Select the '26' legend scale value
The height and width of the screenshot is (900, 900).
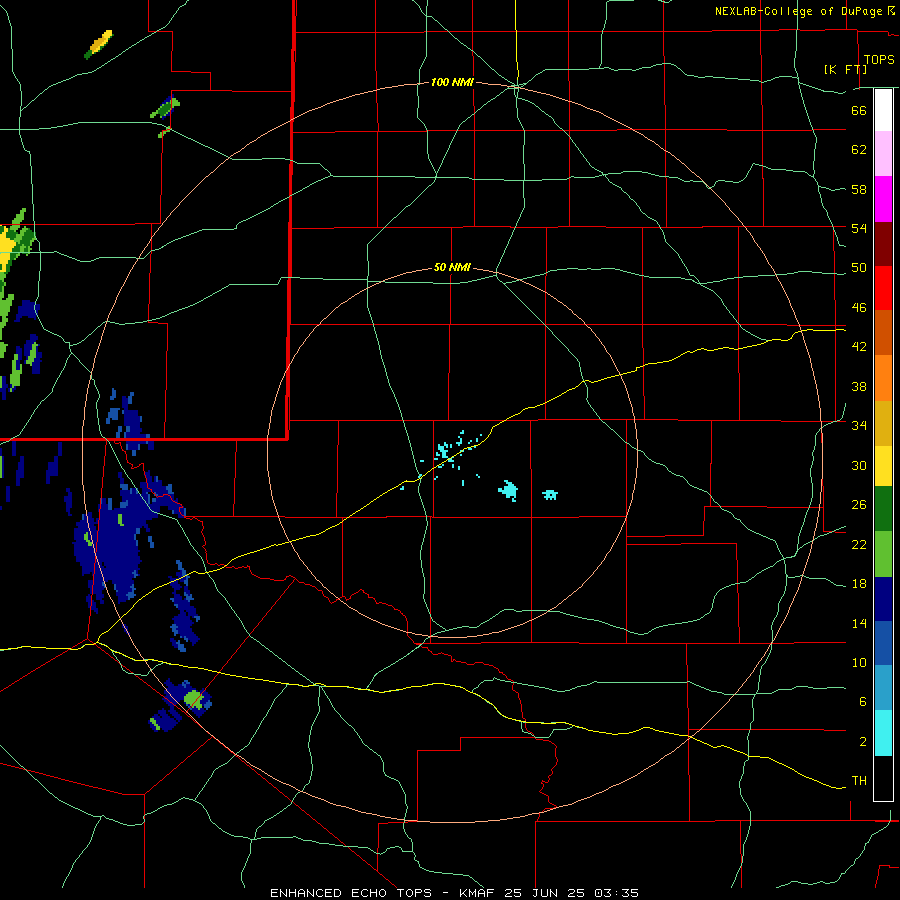coord(859,505)
